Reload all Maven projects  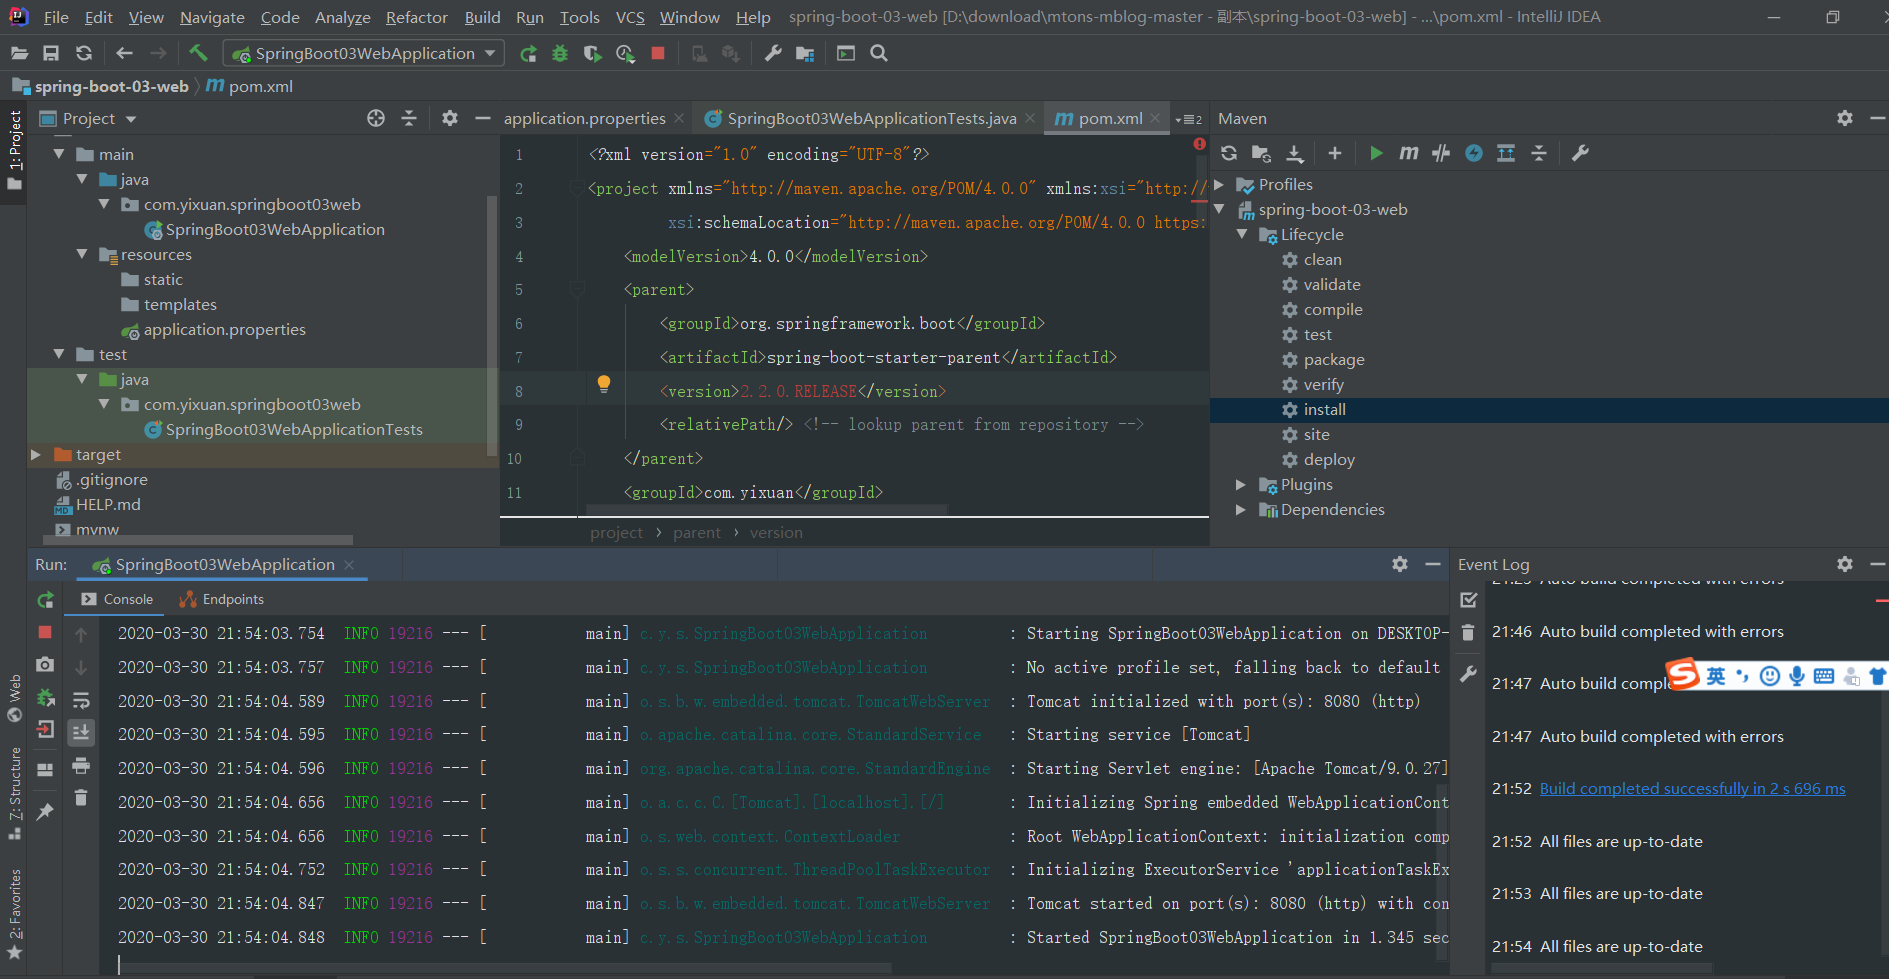tap(1229, 153)
